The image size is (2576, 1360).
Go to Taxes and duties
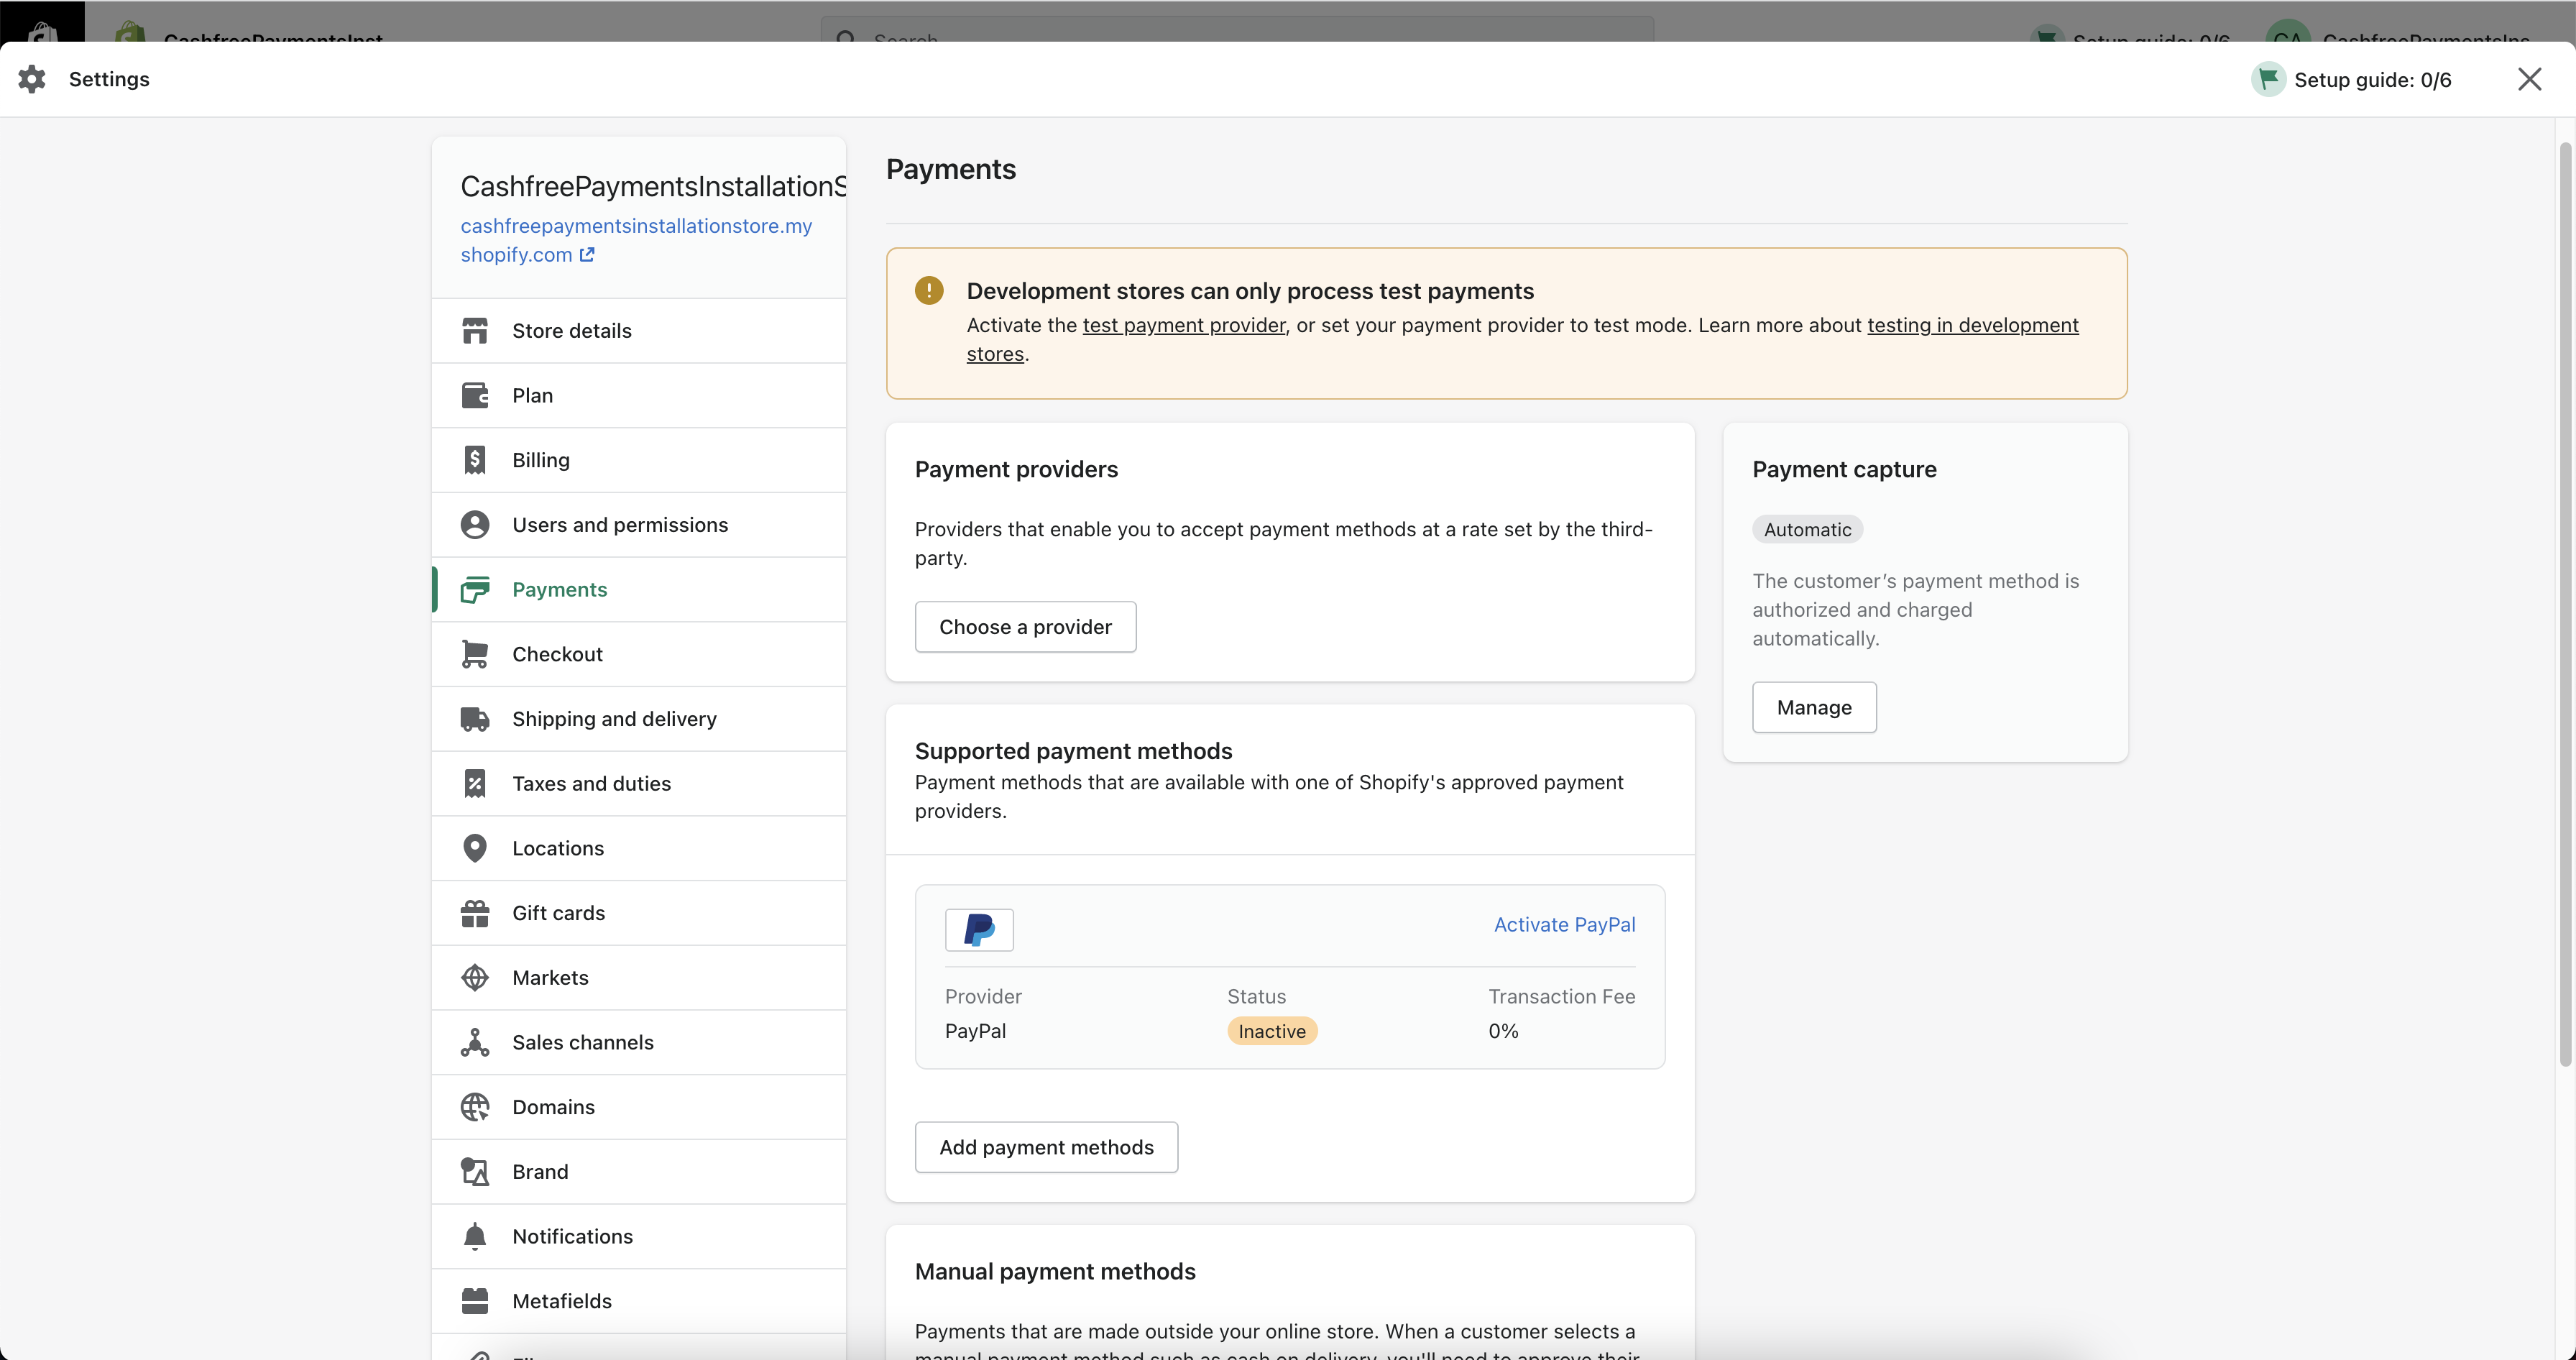click(x=639, y=784)
